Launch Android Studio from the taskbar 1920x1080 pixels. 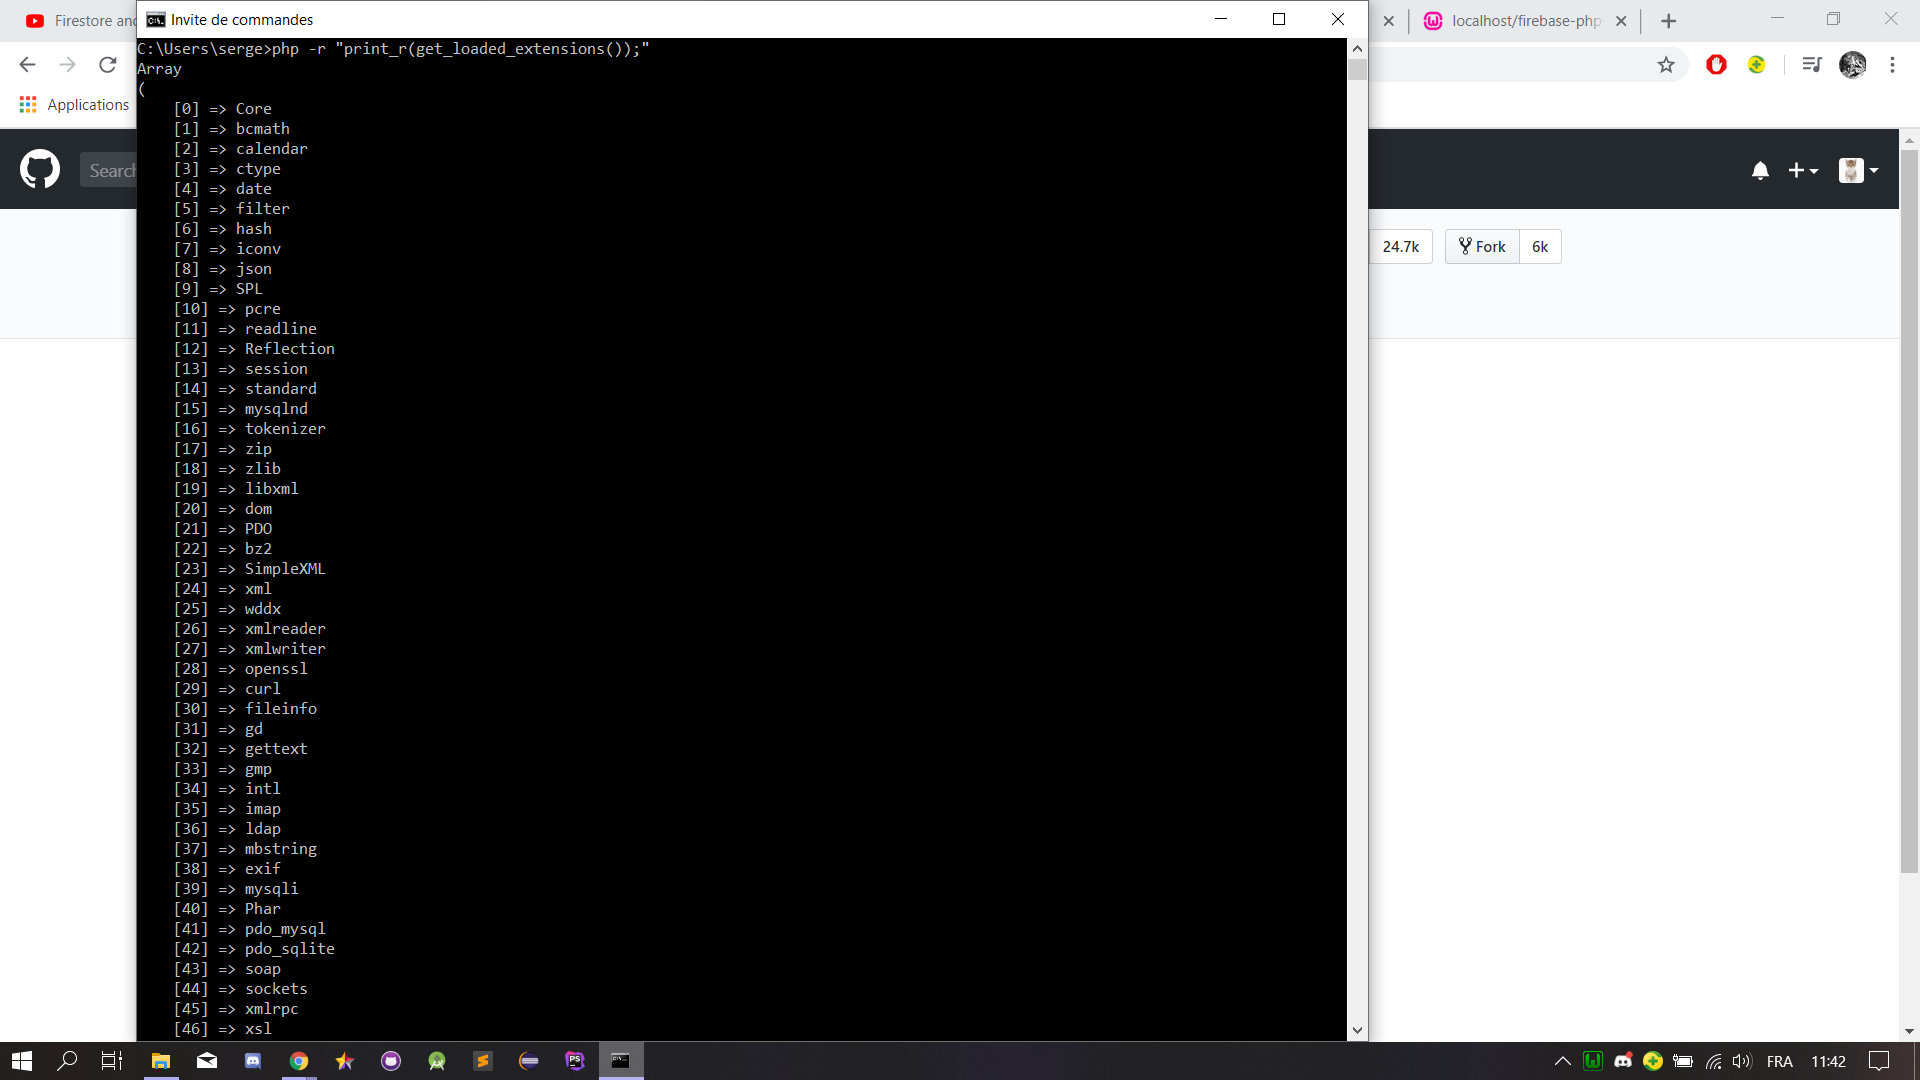pos(437,1061)
